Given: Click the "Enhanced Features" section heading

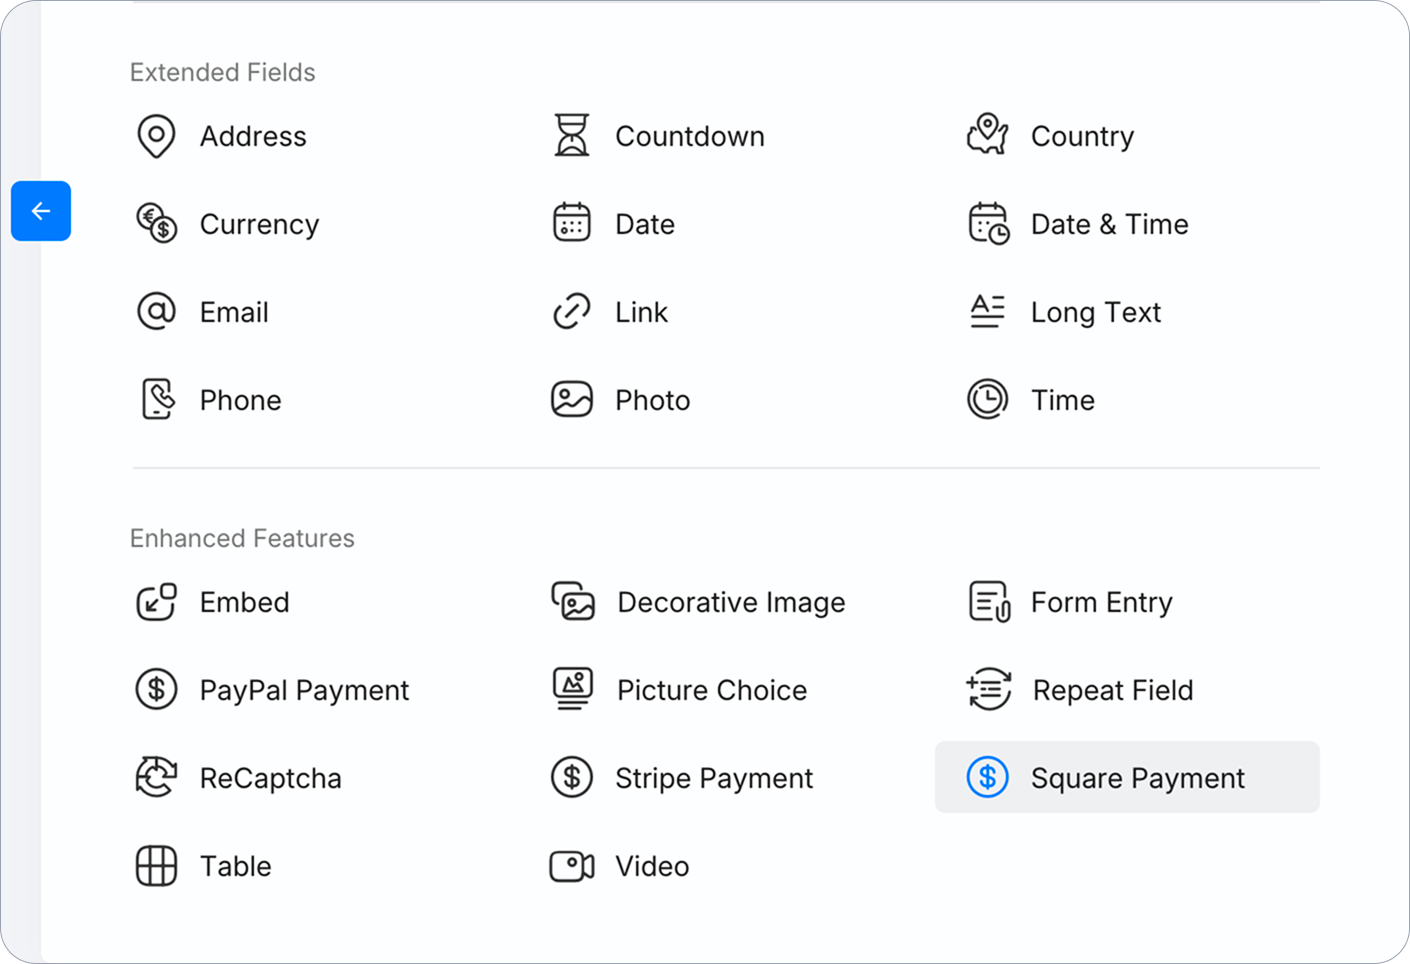Looking at the screenshot, I should 242,538.
